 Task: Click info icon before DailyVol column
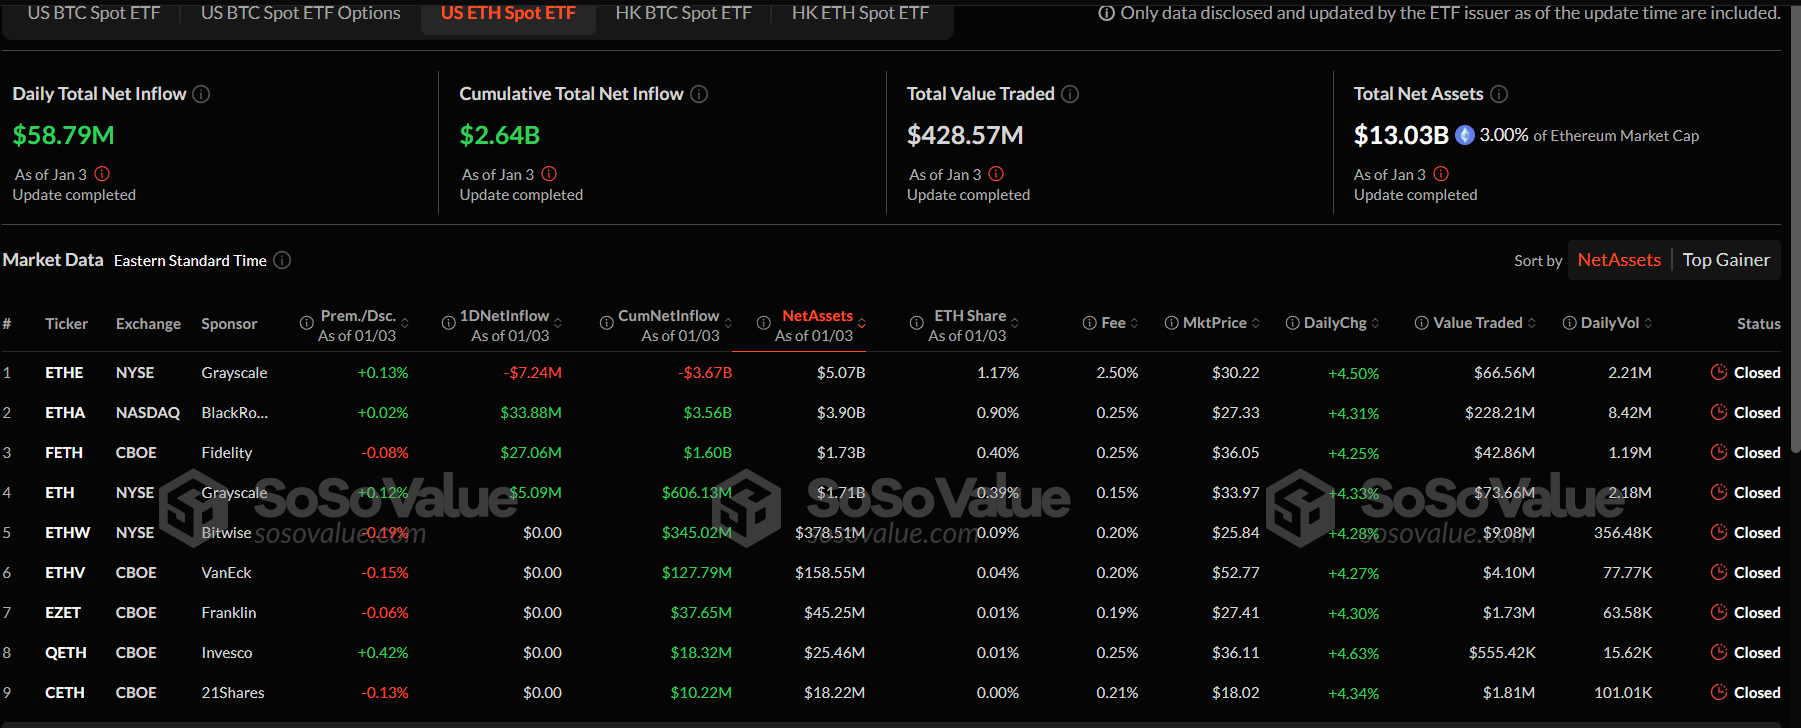[x=1570, y=323]
